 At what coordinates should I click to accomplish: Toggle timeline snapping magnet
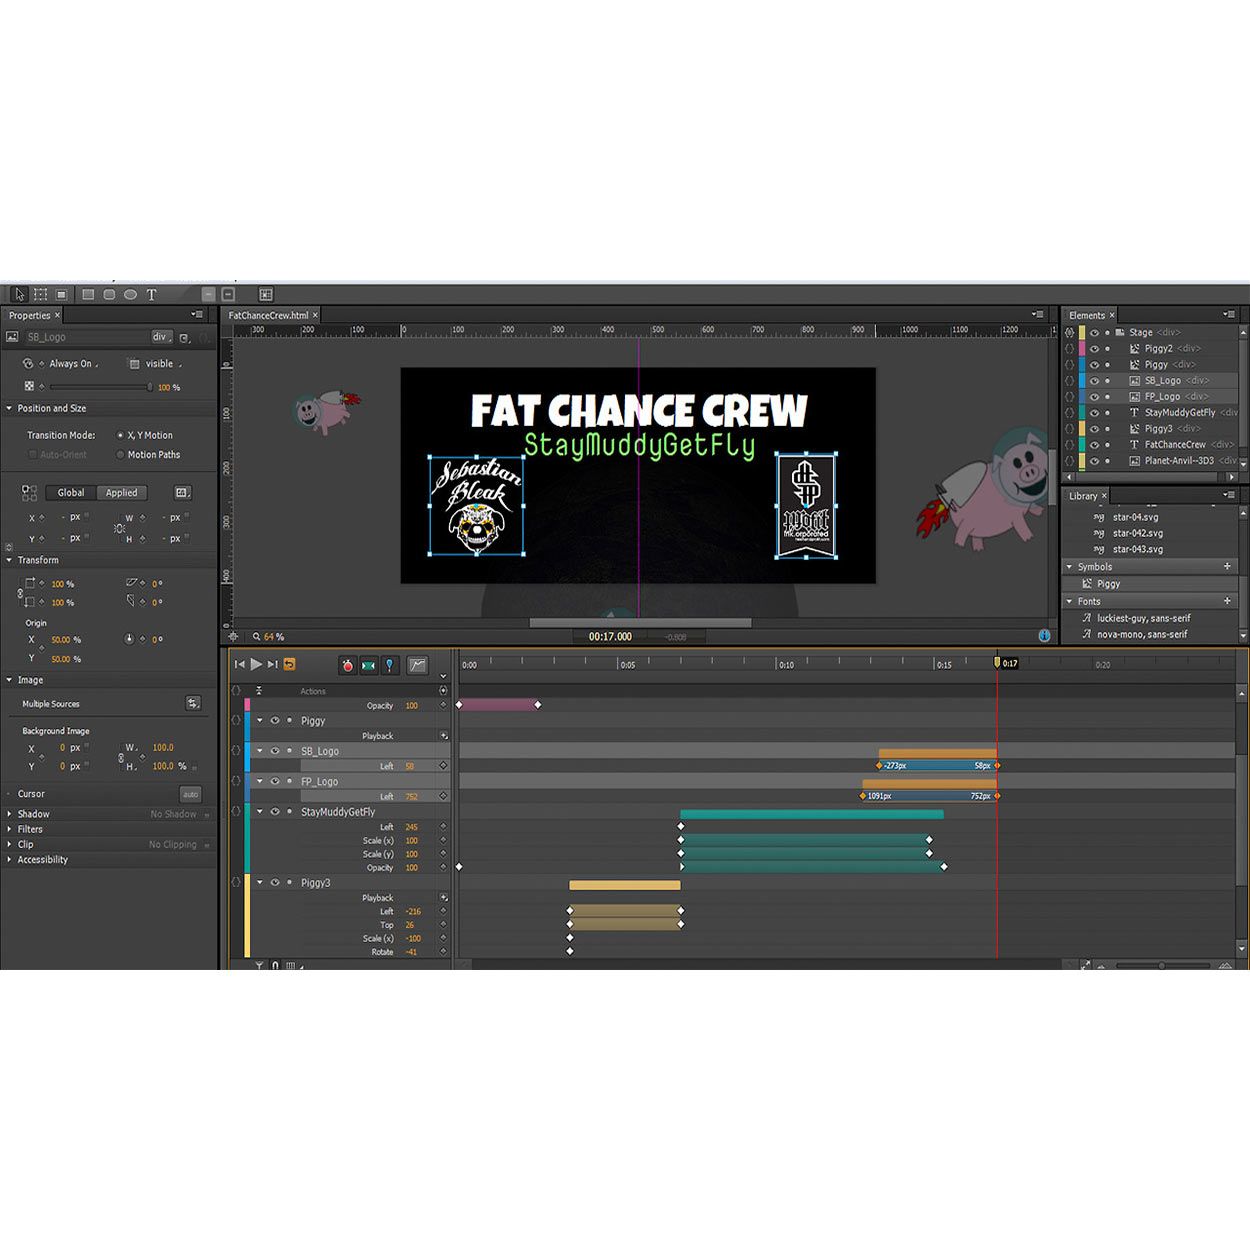(x=275, y=965)
